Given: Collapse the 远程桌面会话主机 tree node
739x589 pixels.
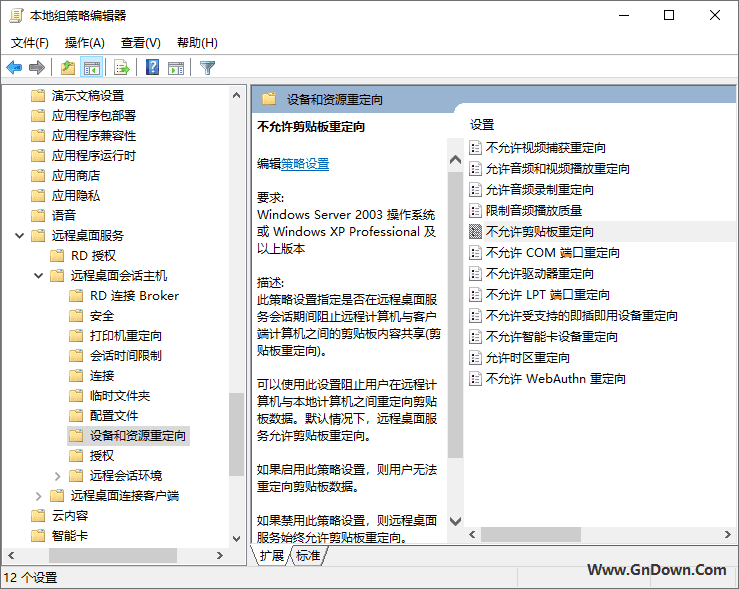Looking at the screenshot, I should (x=39, y=275).
